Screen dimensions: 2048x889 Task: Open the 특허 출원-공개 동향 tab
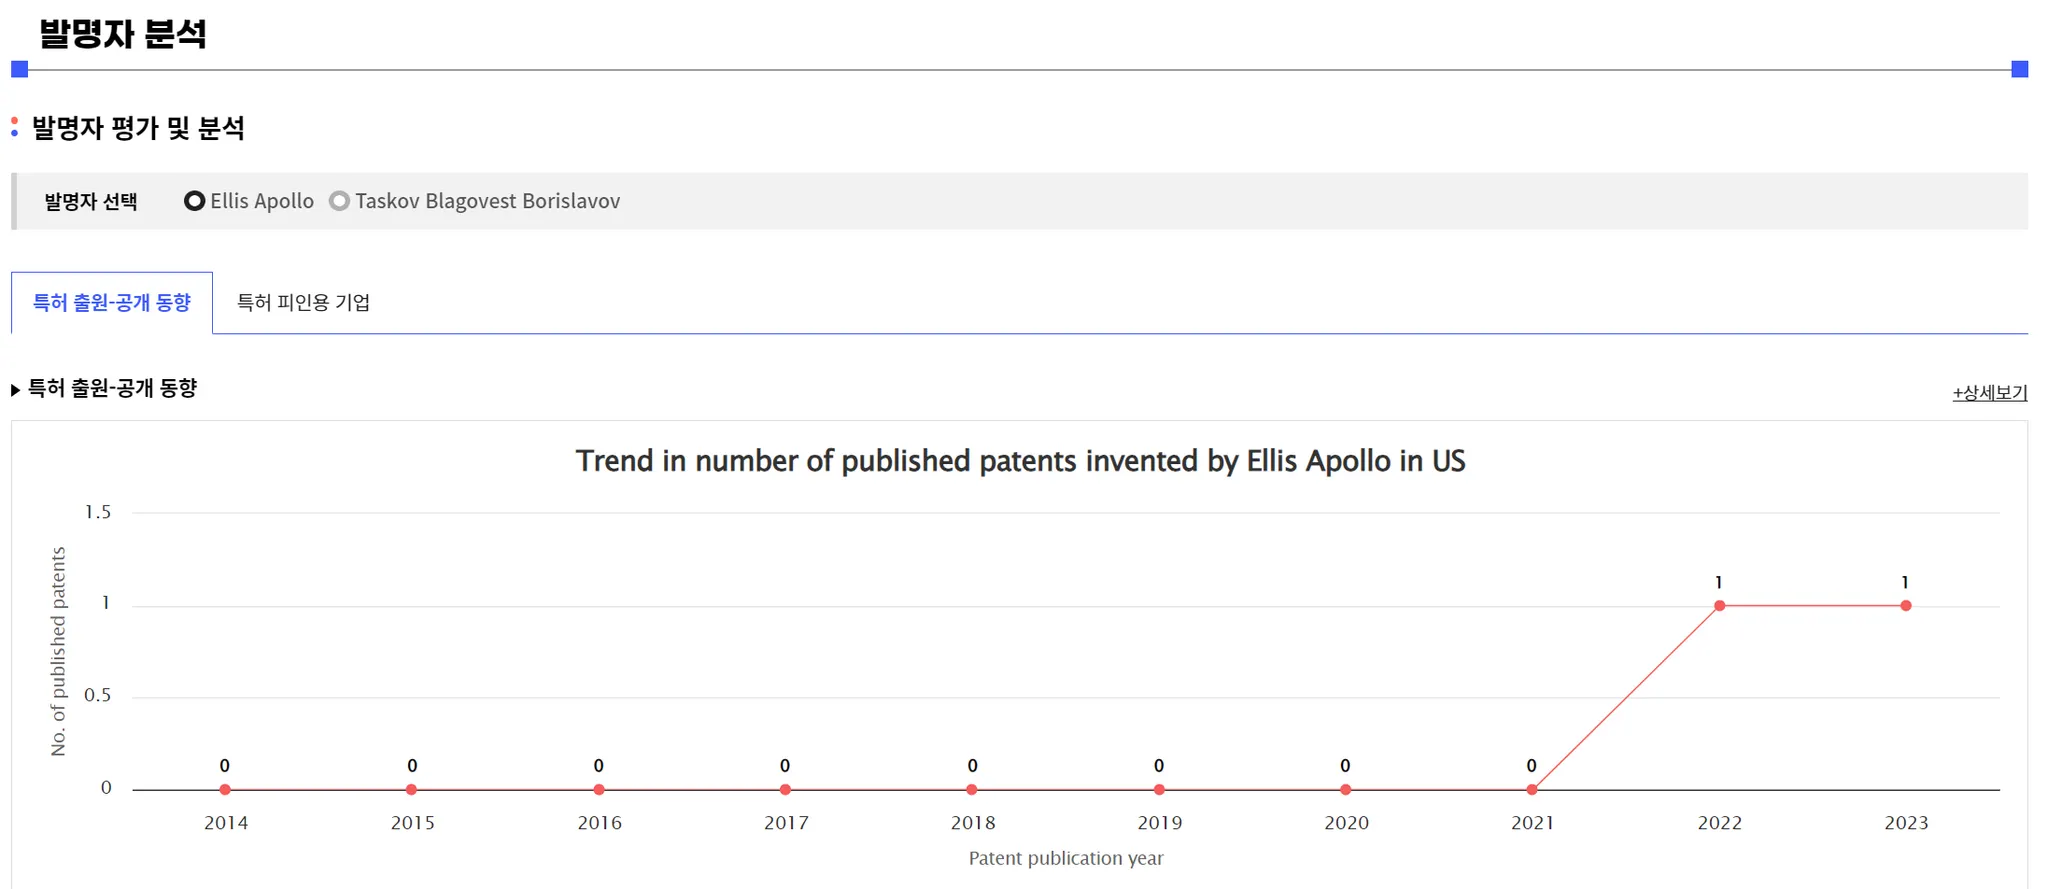(112, 302)
